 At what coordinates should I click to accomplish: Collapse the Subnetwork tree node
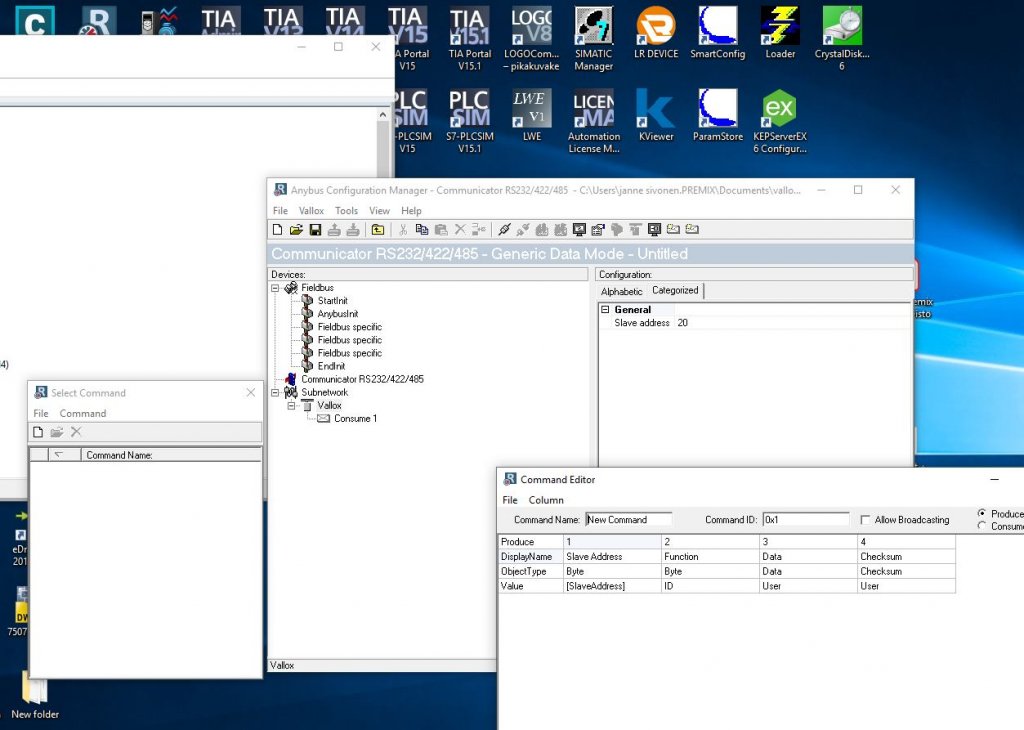(x=276, y=393)
